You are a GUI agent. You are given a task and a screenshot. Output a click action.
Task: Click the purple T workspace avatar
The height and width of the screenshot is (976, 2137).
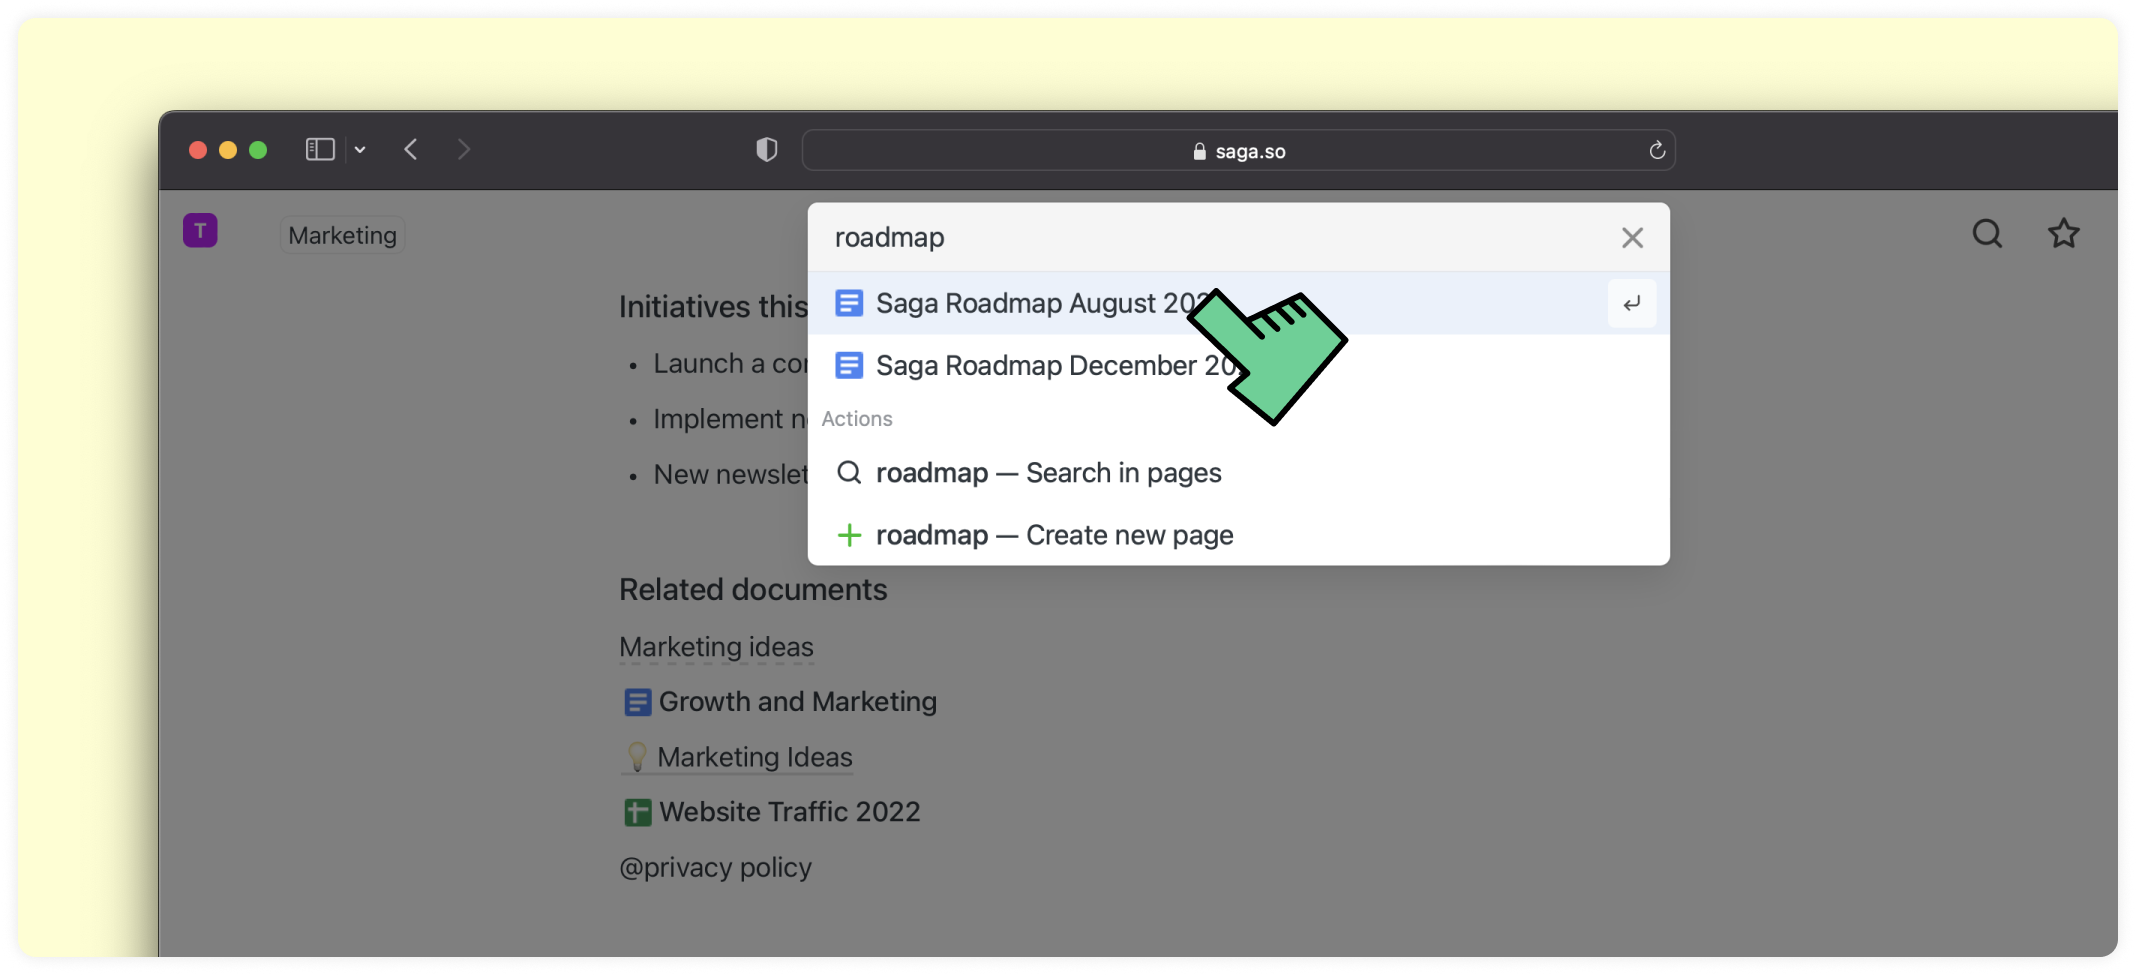tap(200, 231)
